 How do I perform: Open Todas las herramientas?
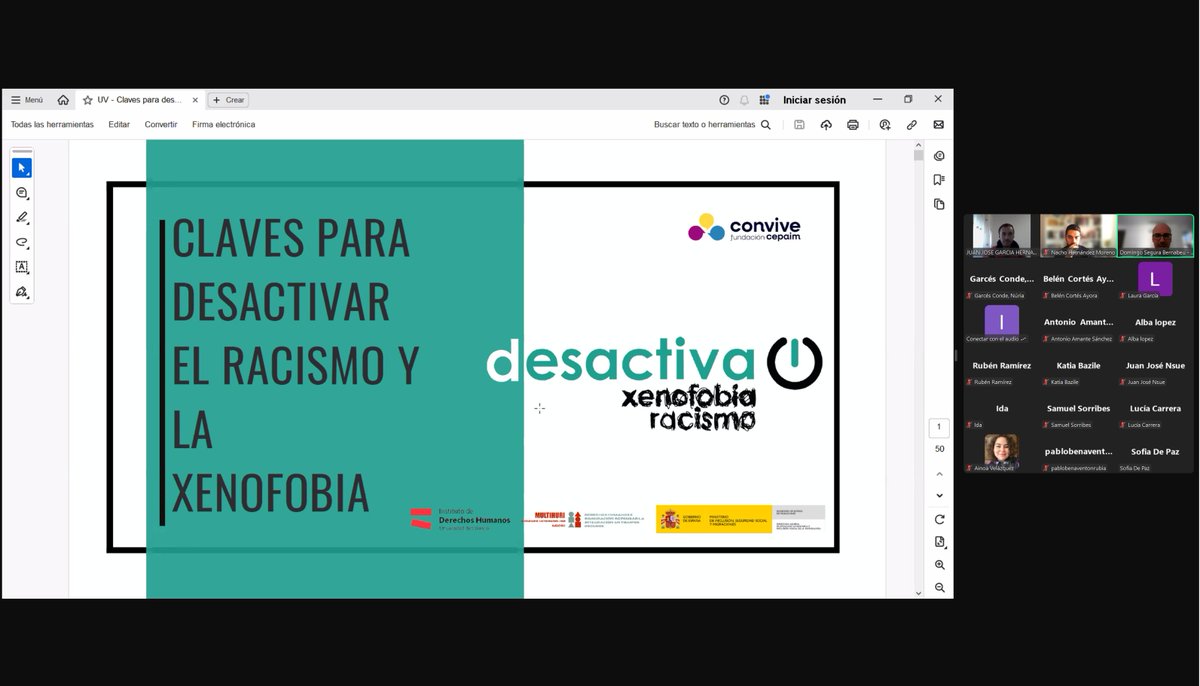[x=52, y=125]
